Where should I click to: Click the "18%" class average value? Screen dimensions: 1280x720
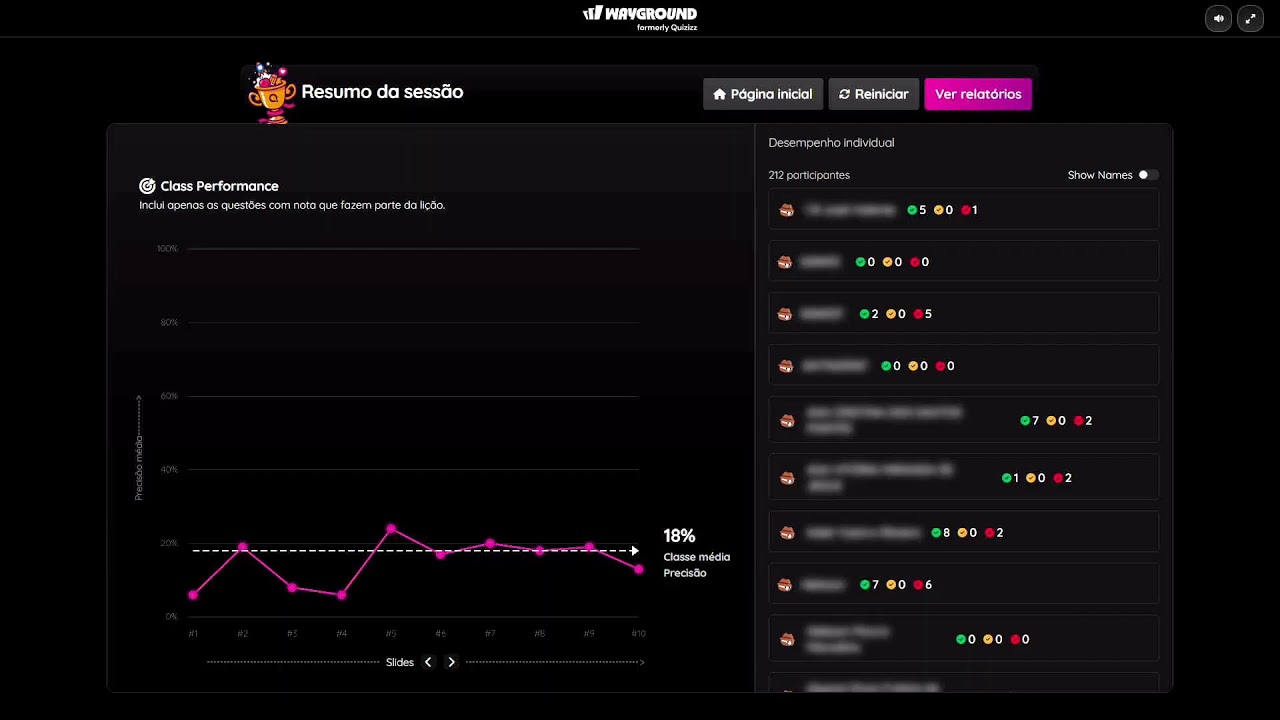pos(679,536)
